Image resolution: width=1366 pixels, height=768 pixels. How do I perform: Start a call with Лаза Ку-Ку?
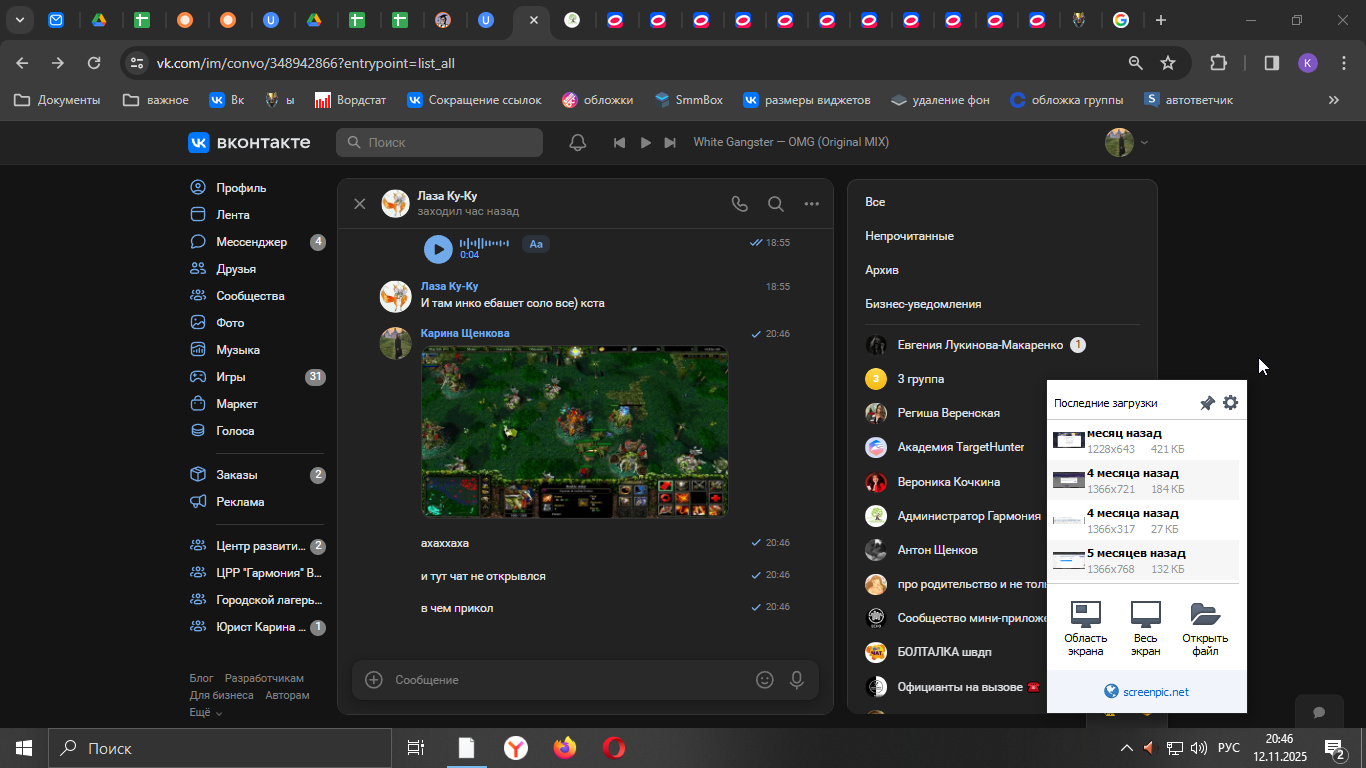[x=740, y=204]
